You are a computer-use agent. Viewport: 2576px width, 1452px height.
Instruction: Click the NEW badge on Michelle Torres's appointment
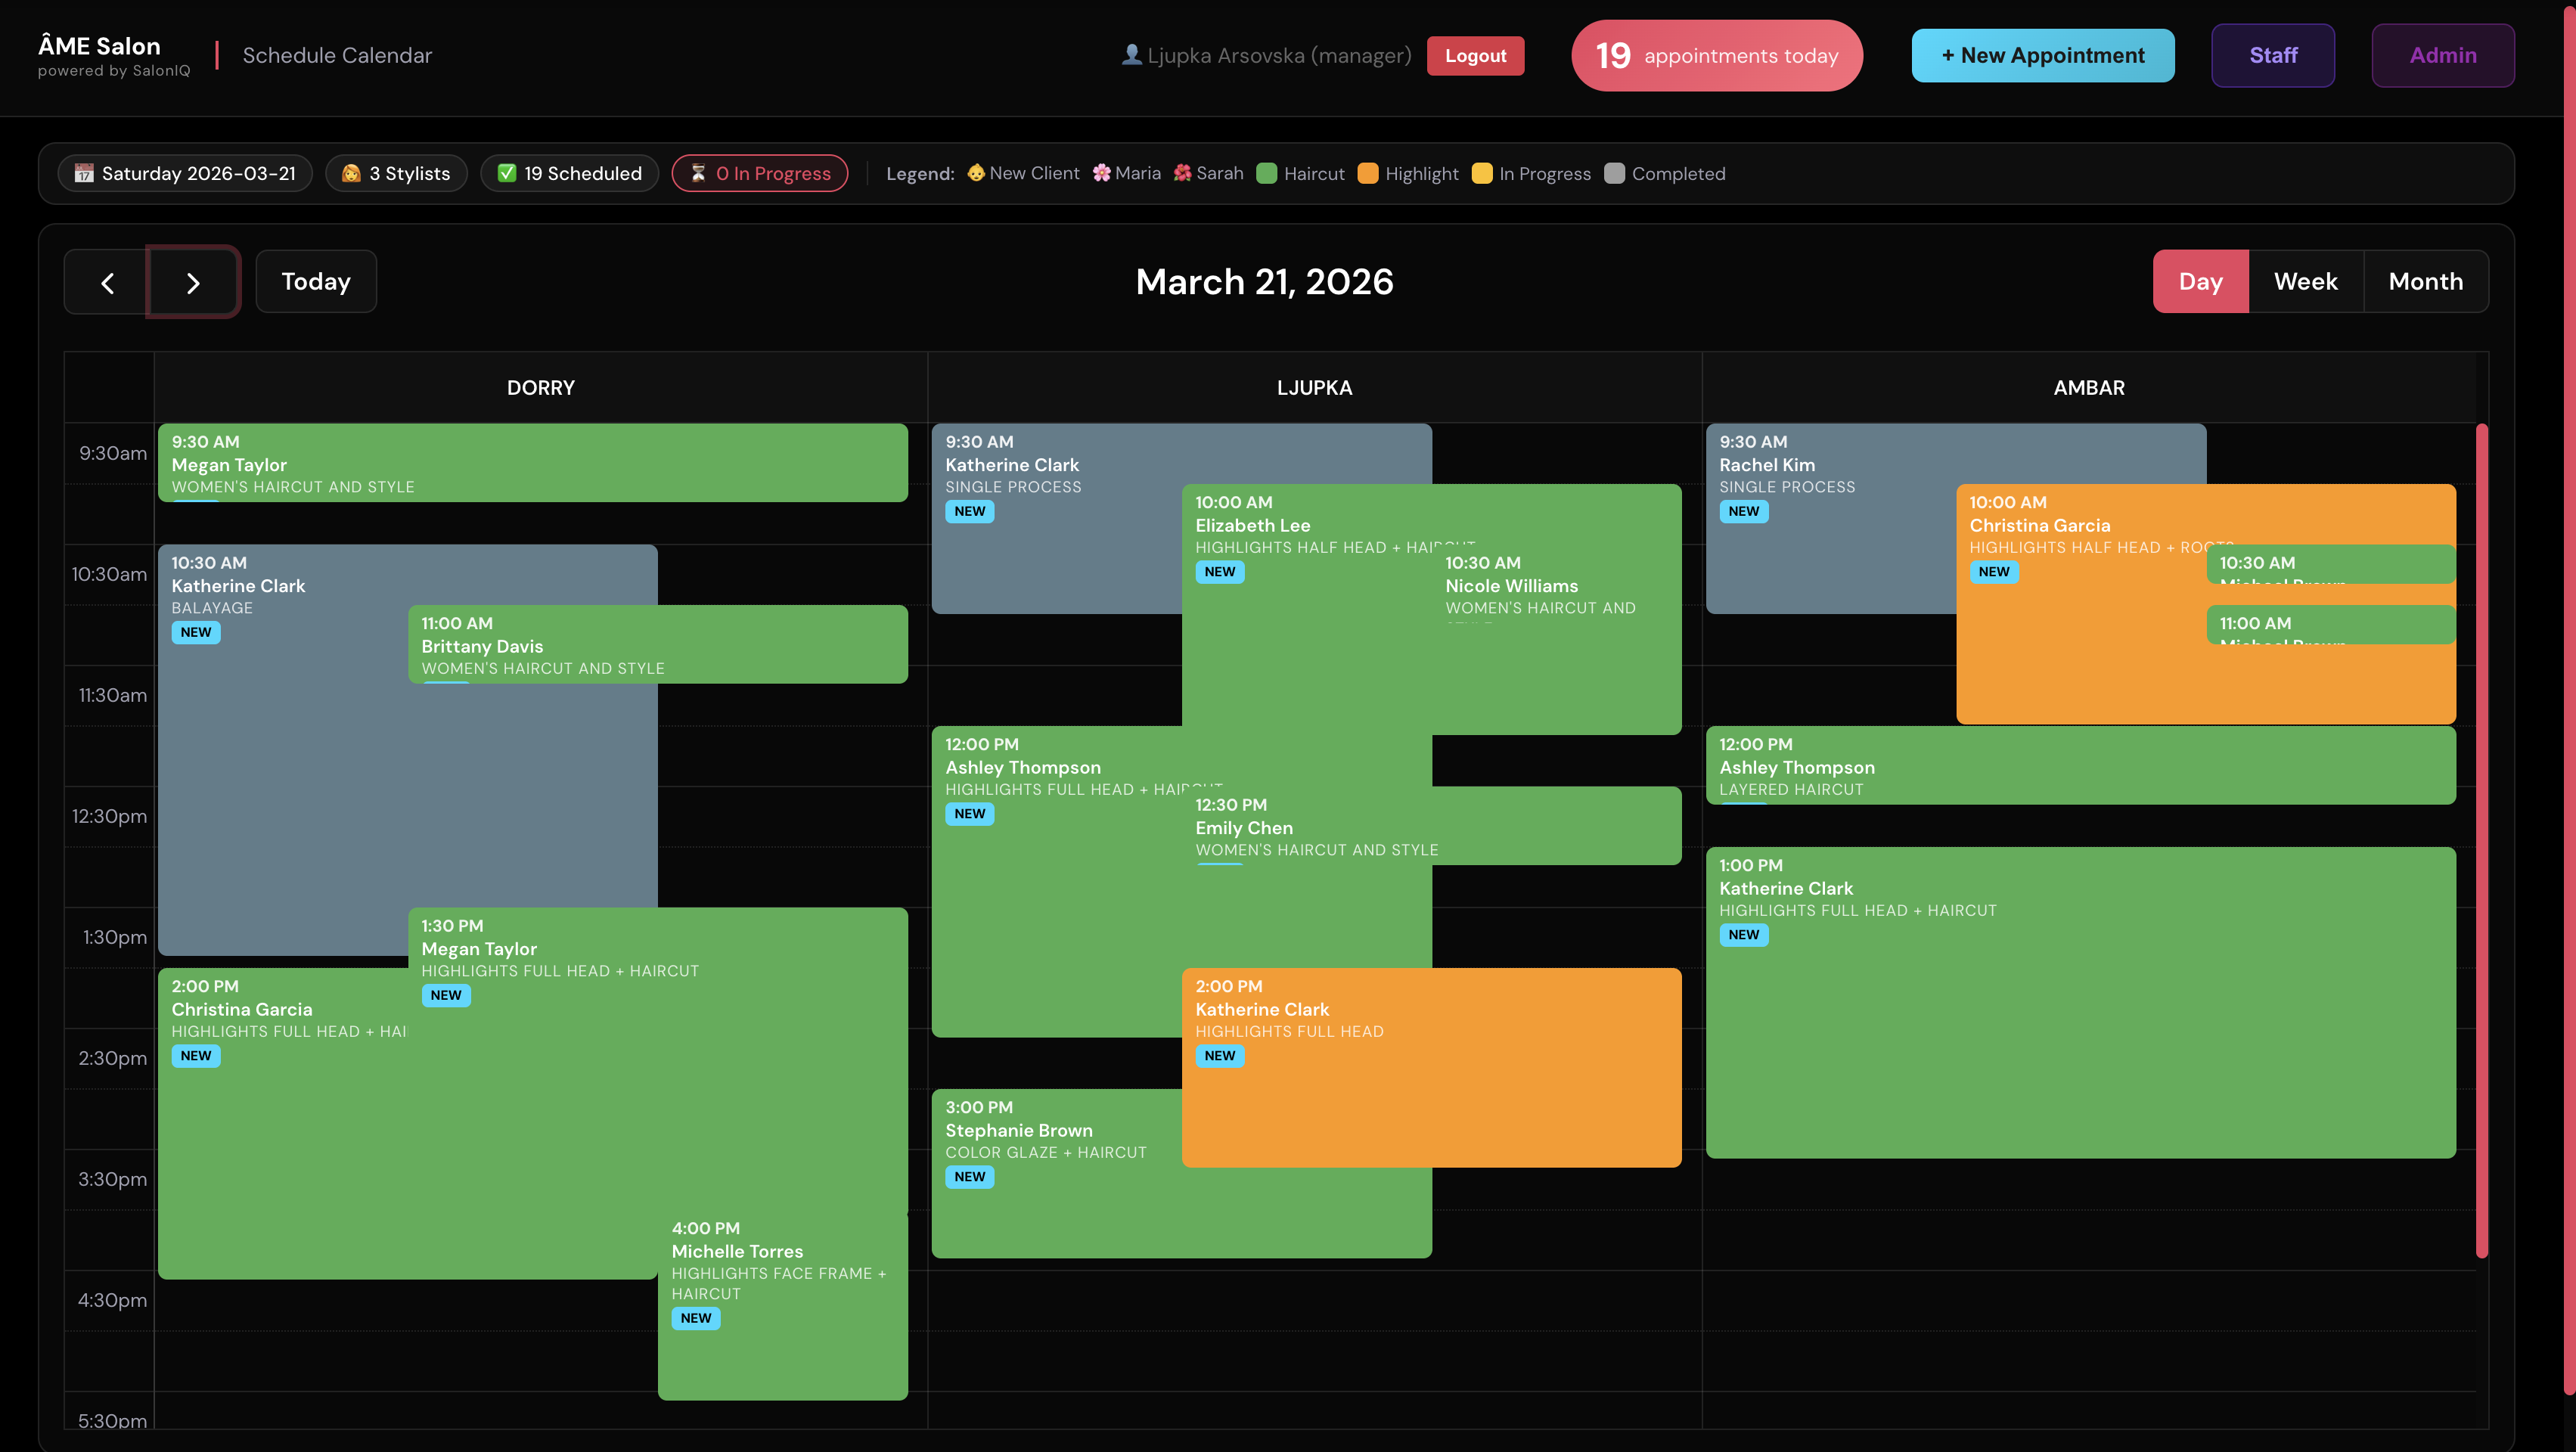pos(696,1318)
